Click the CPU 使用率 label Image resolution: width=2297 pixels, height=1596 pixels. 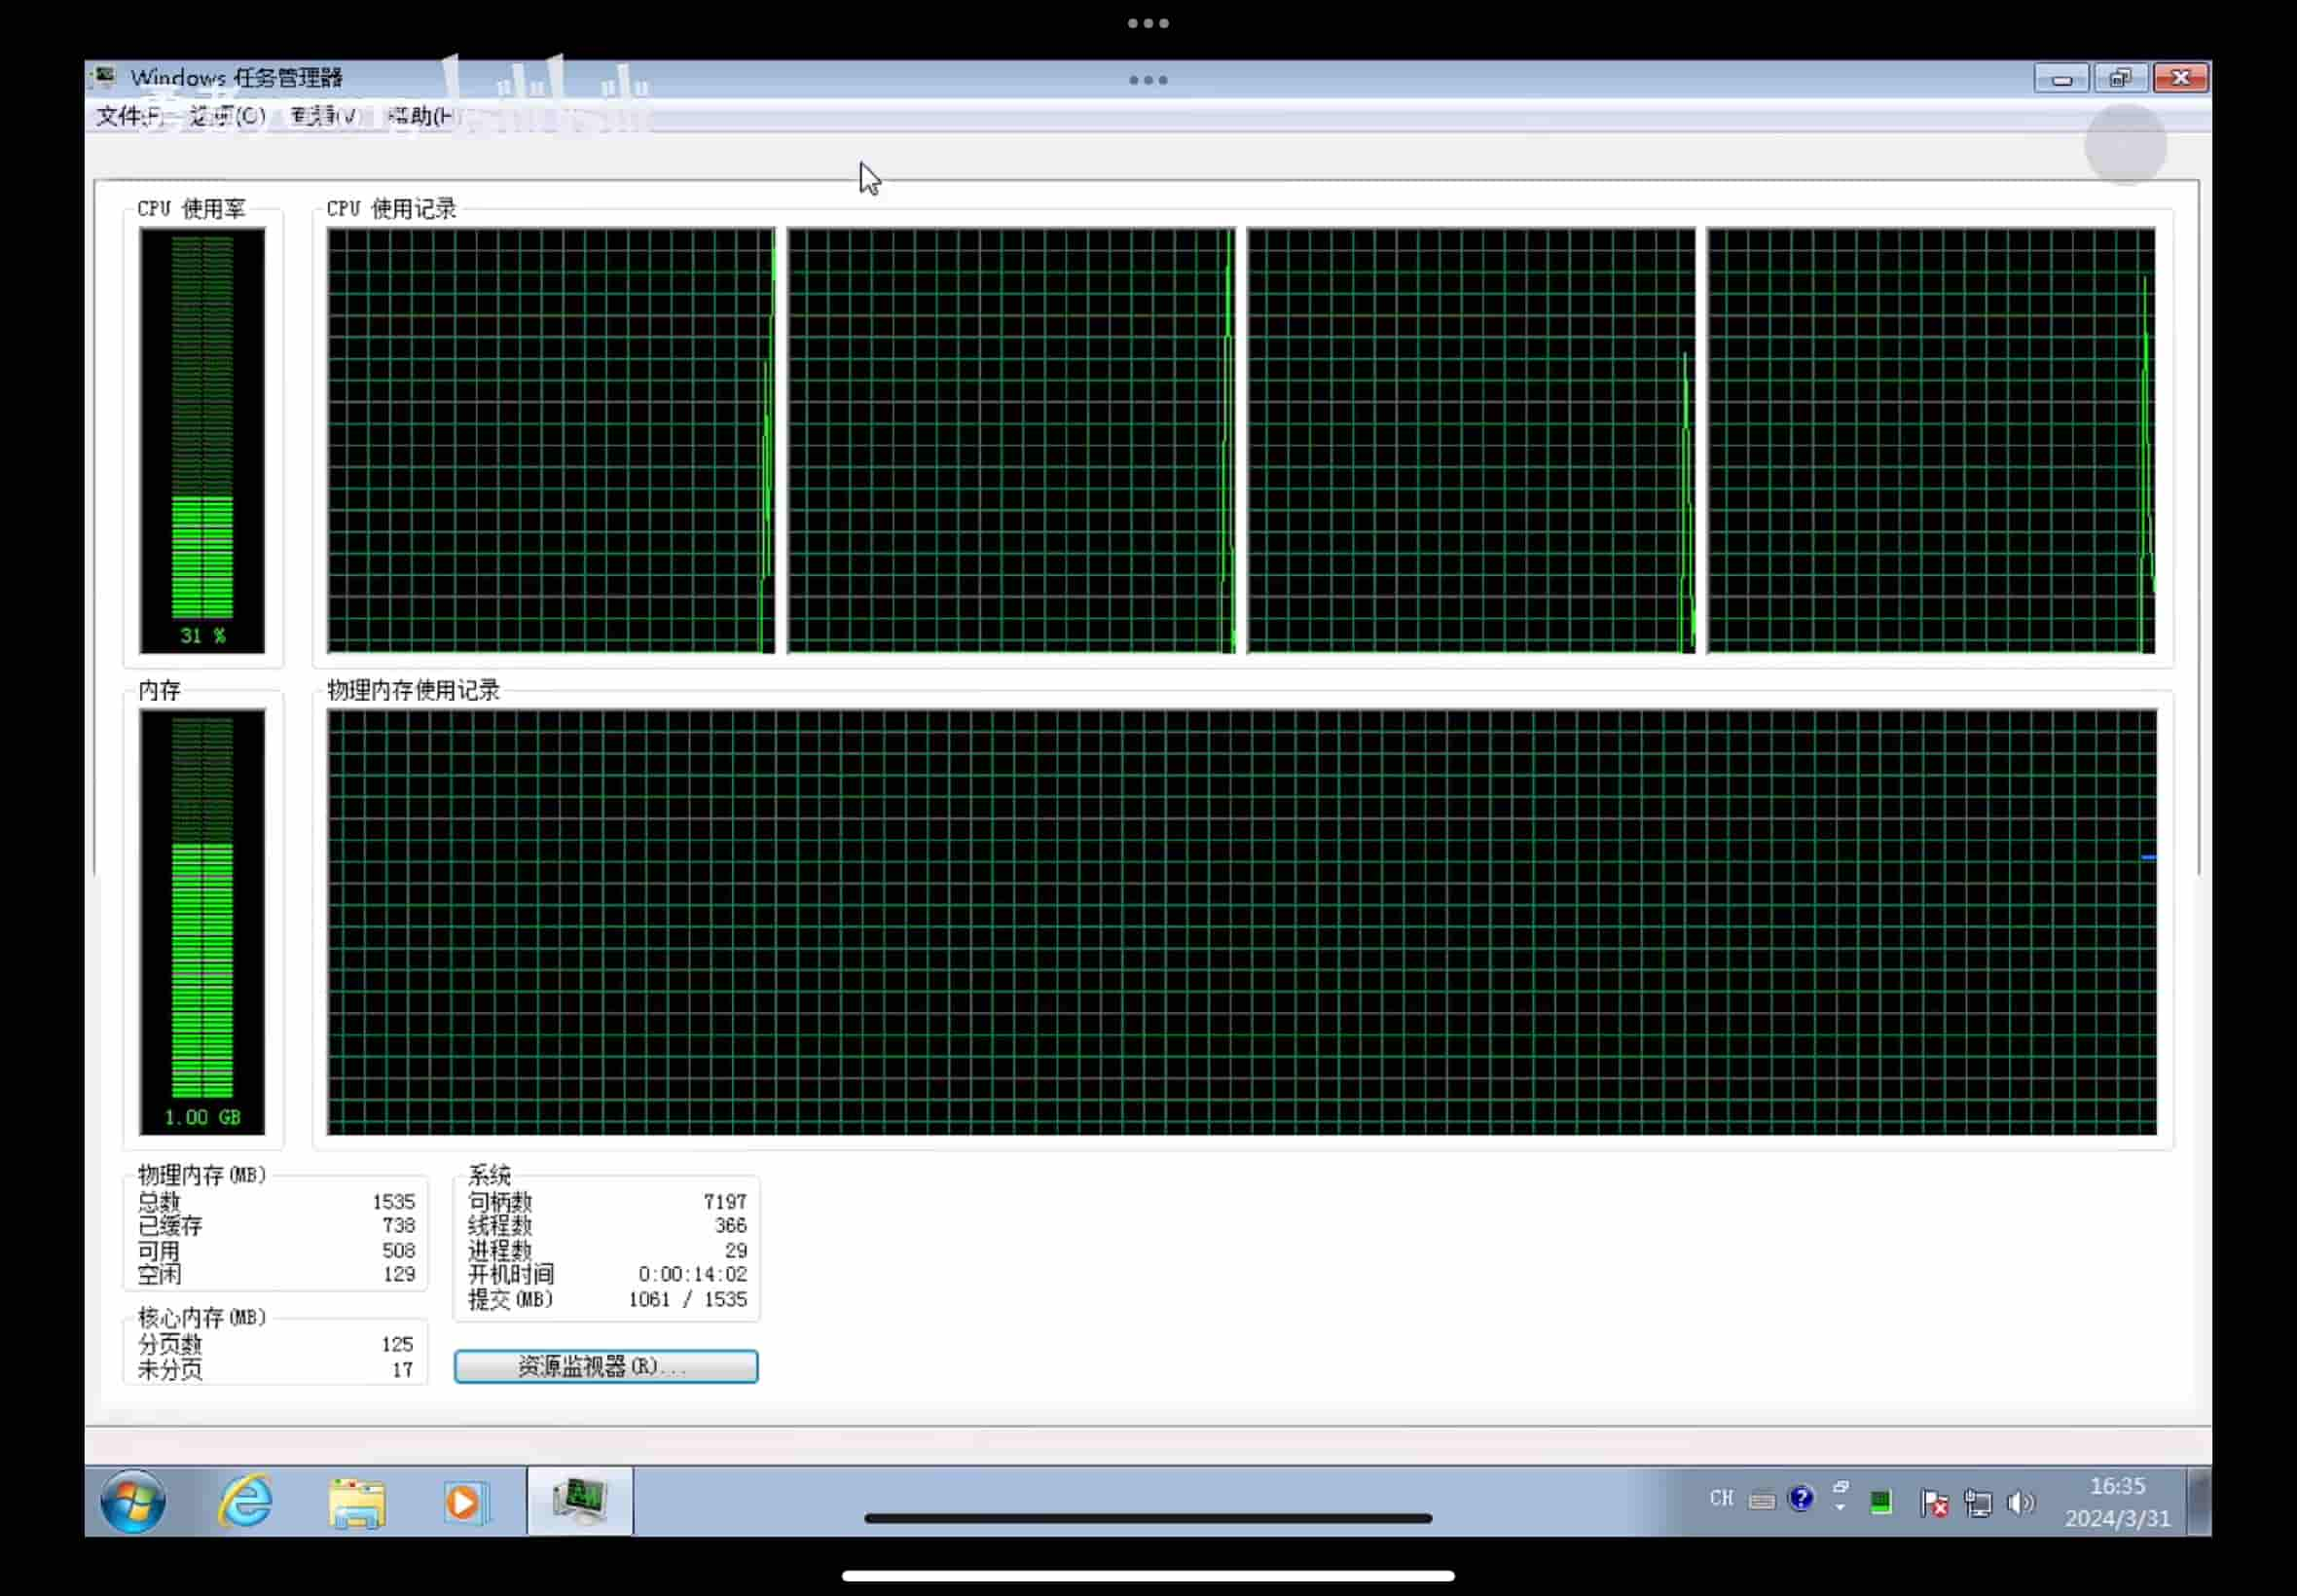(x=191, y=208)
